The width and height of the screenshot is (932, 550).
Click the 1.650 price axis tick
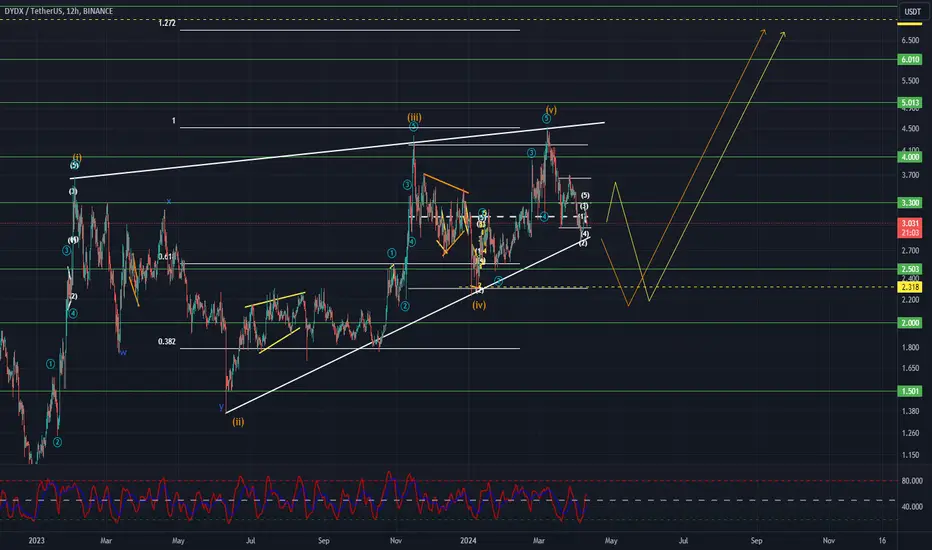tap(910, 369)
